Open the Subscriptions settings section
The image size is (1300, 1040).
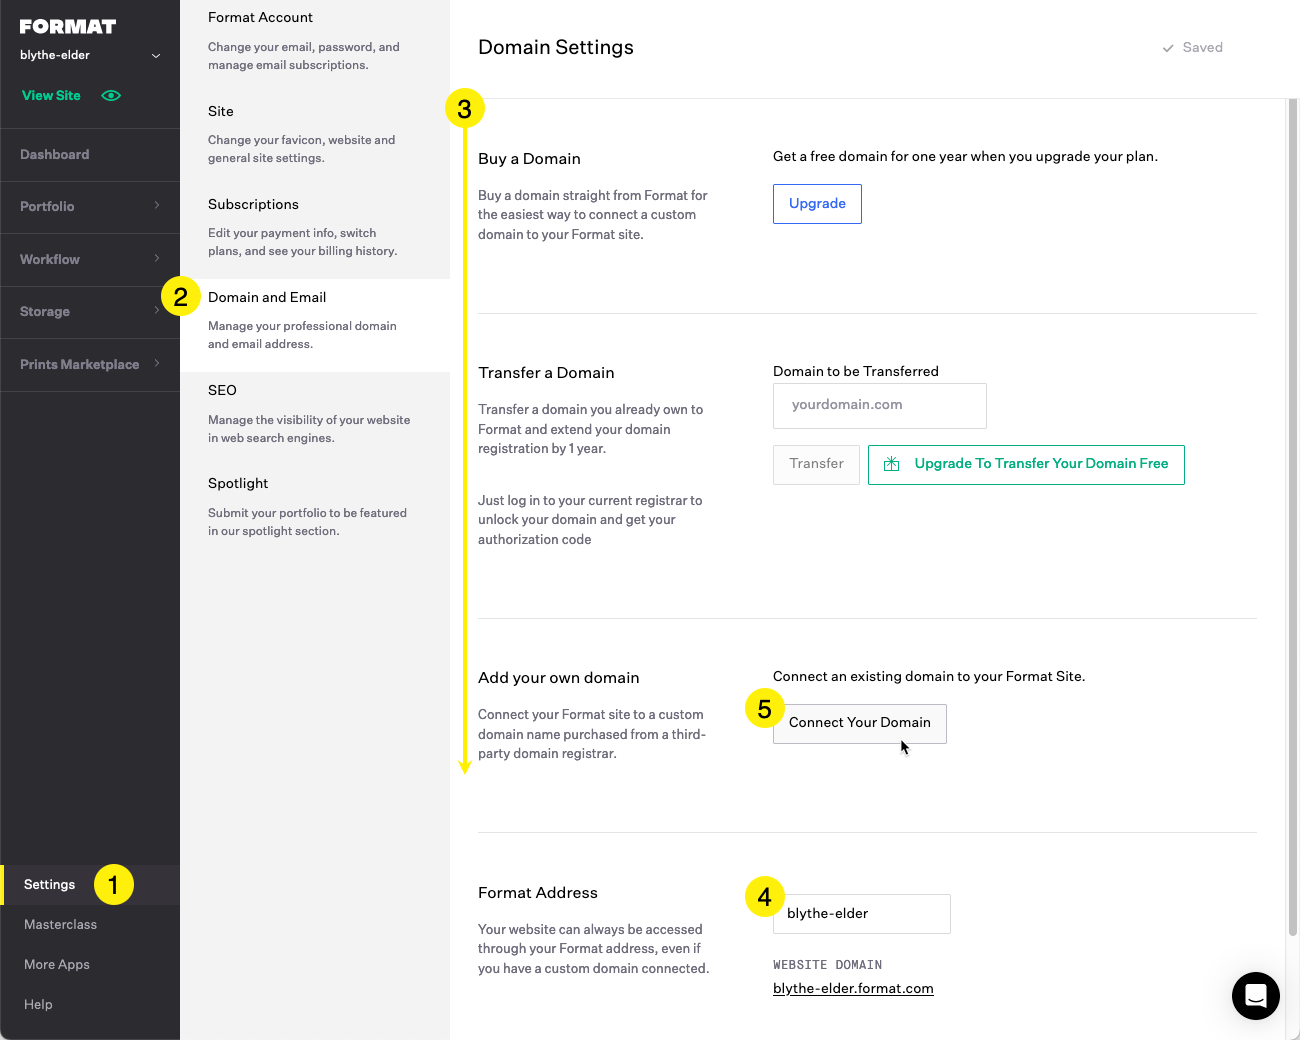tap(253, 205)
